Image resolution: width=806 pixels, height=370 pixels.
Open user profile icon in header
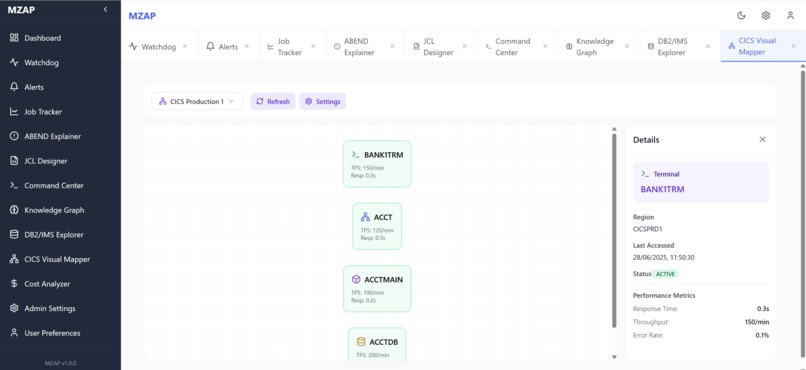[x=791, y=15]
